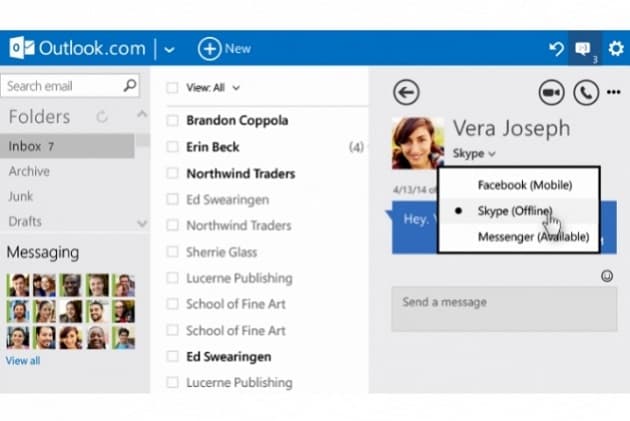Check the first Northwind Traders checkbox (bold)
Viewport: 630px width, 421px height.
[172, 173]
